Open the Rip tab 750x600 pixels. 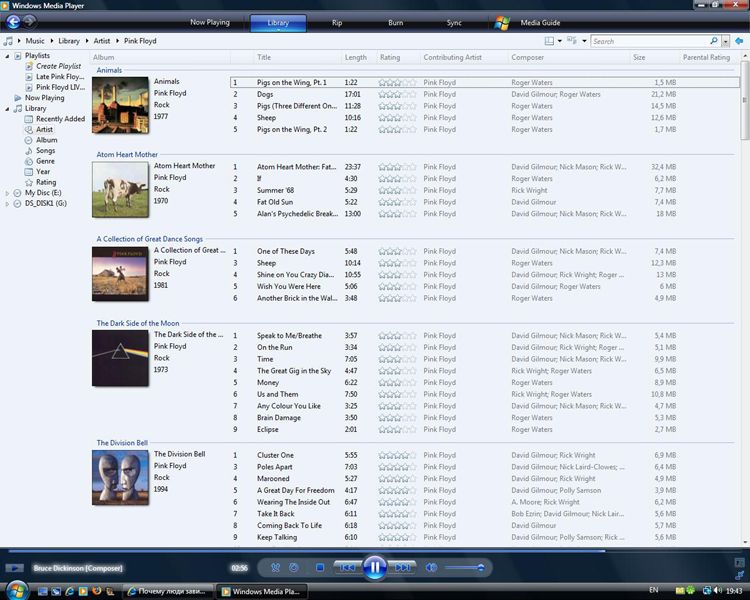tap(337, 22)
